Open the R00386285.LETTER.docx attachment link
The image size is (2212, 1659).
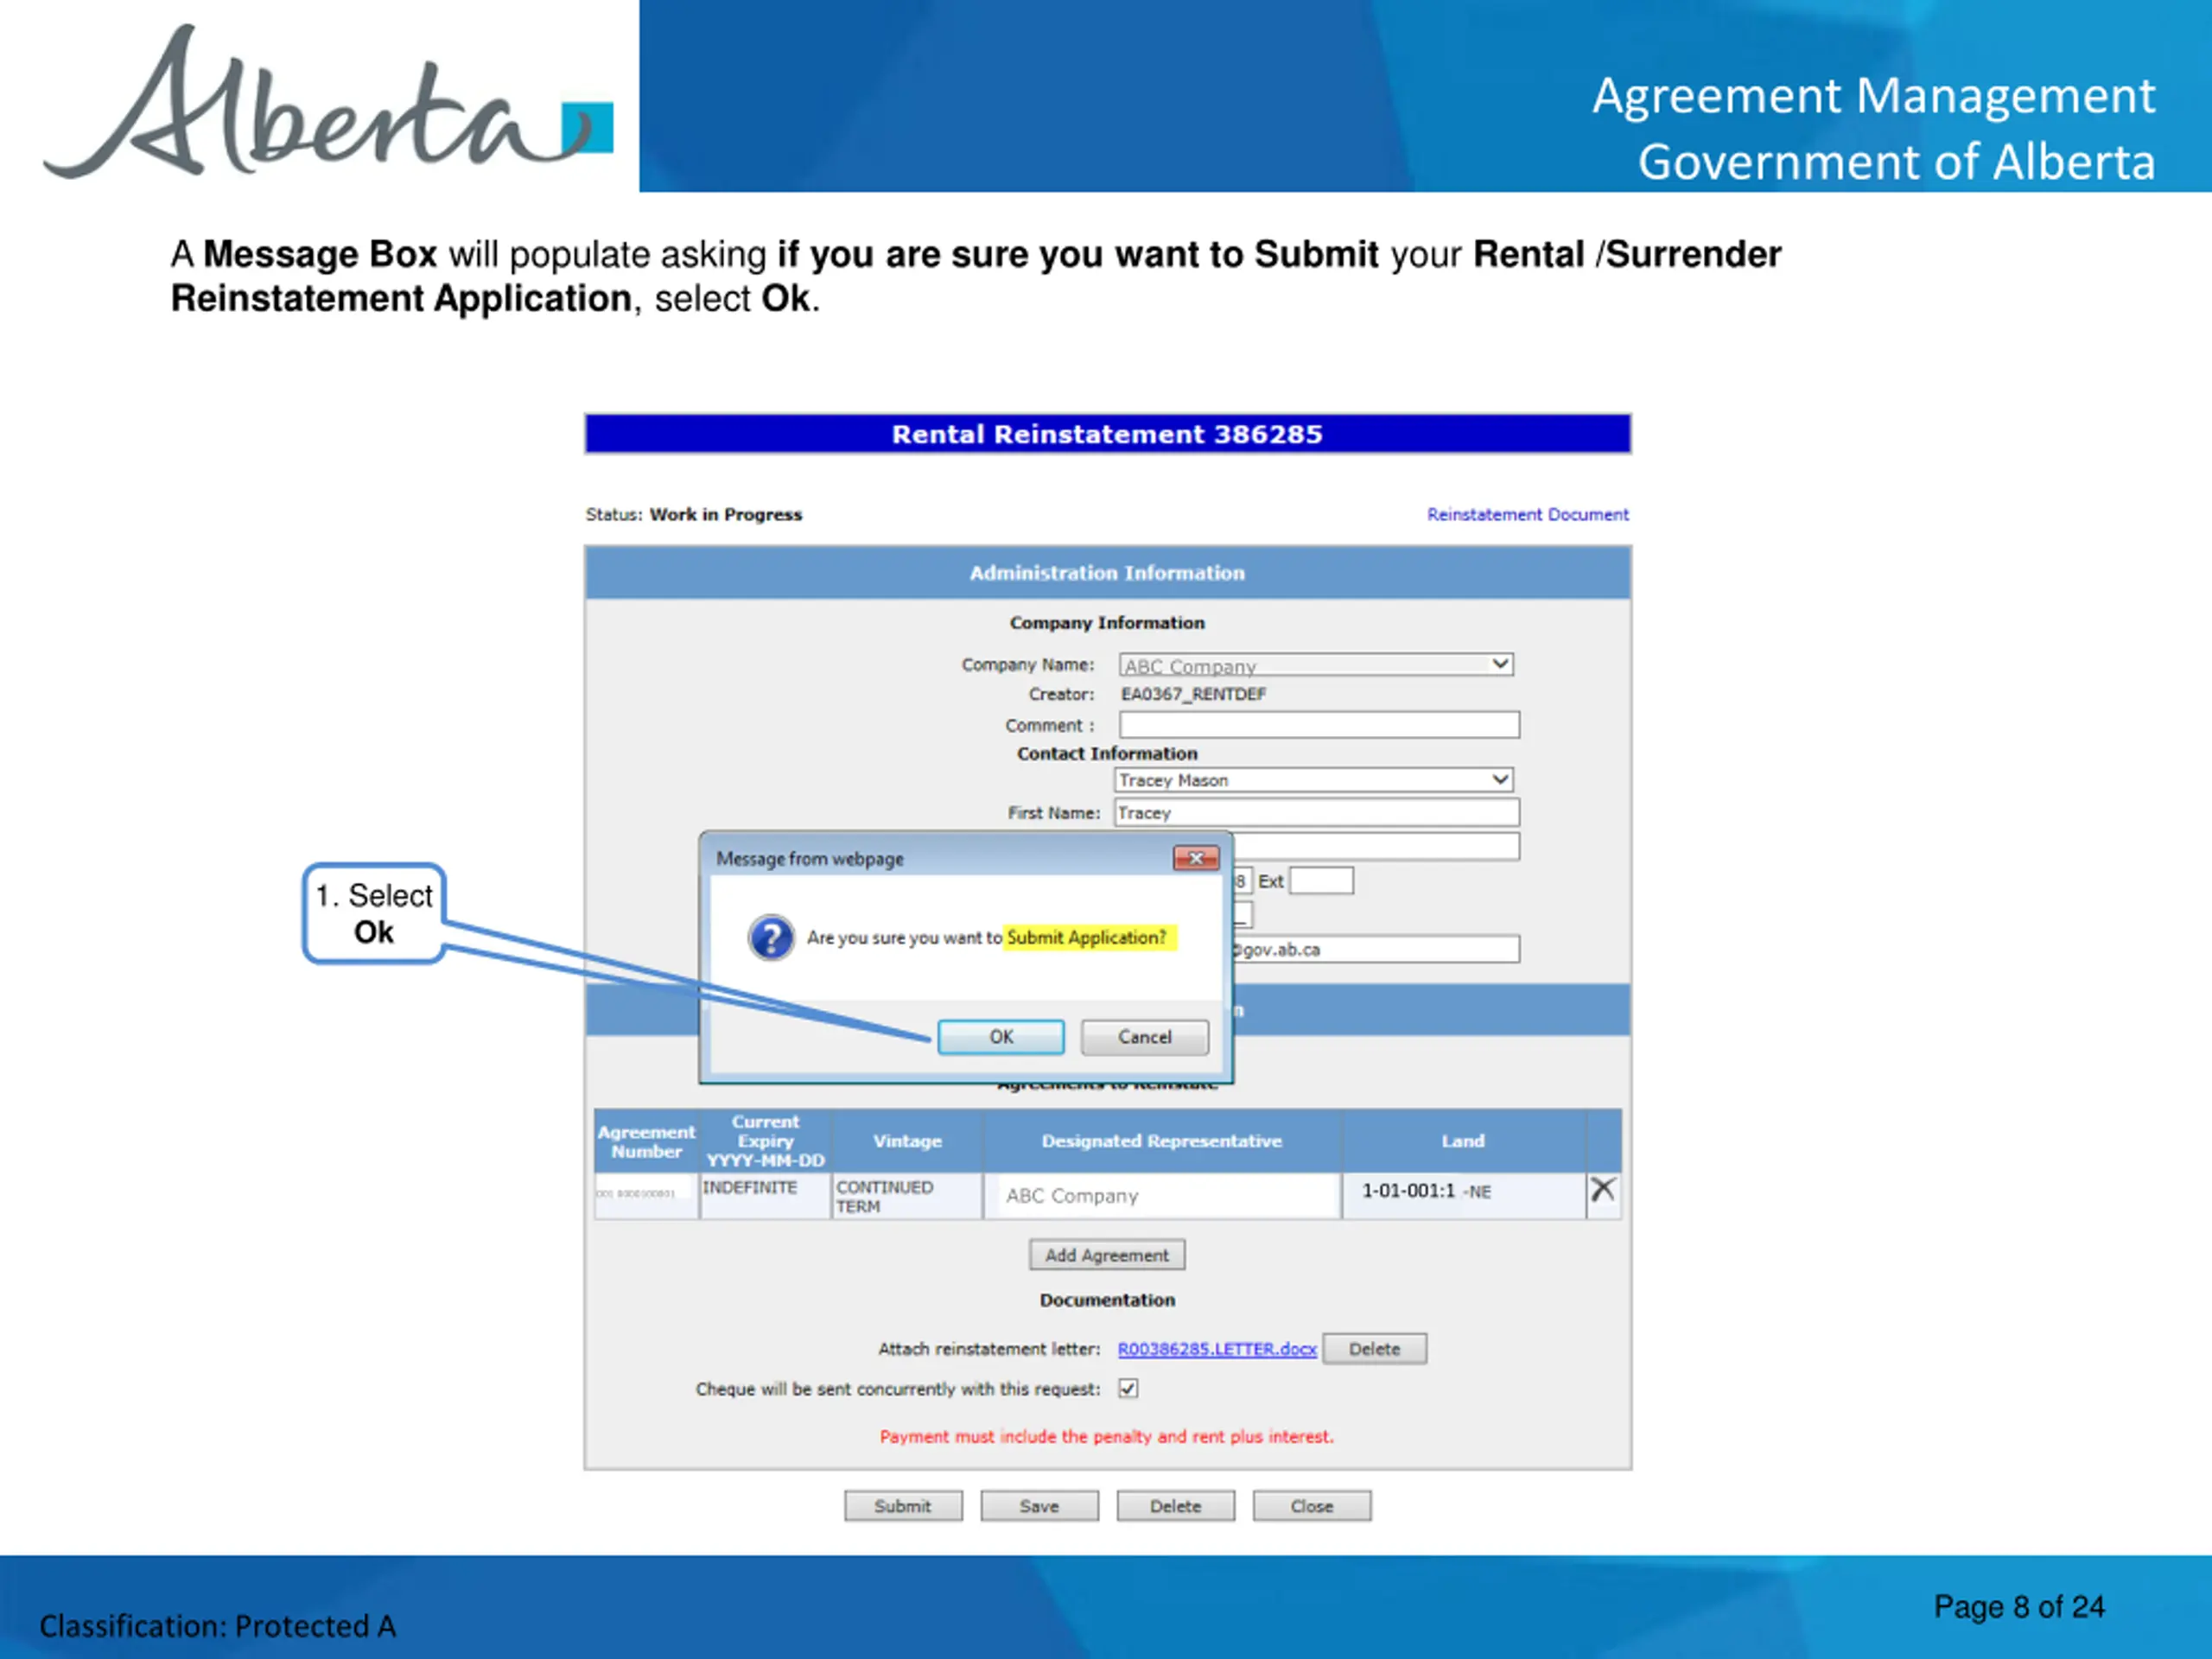[x=1217, y=1349]
